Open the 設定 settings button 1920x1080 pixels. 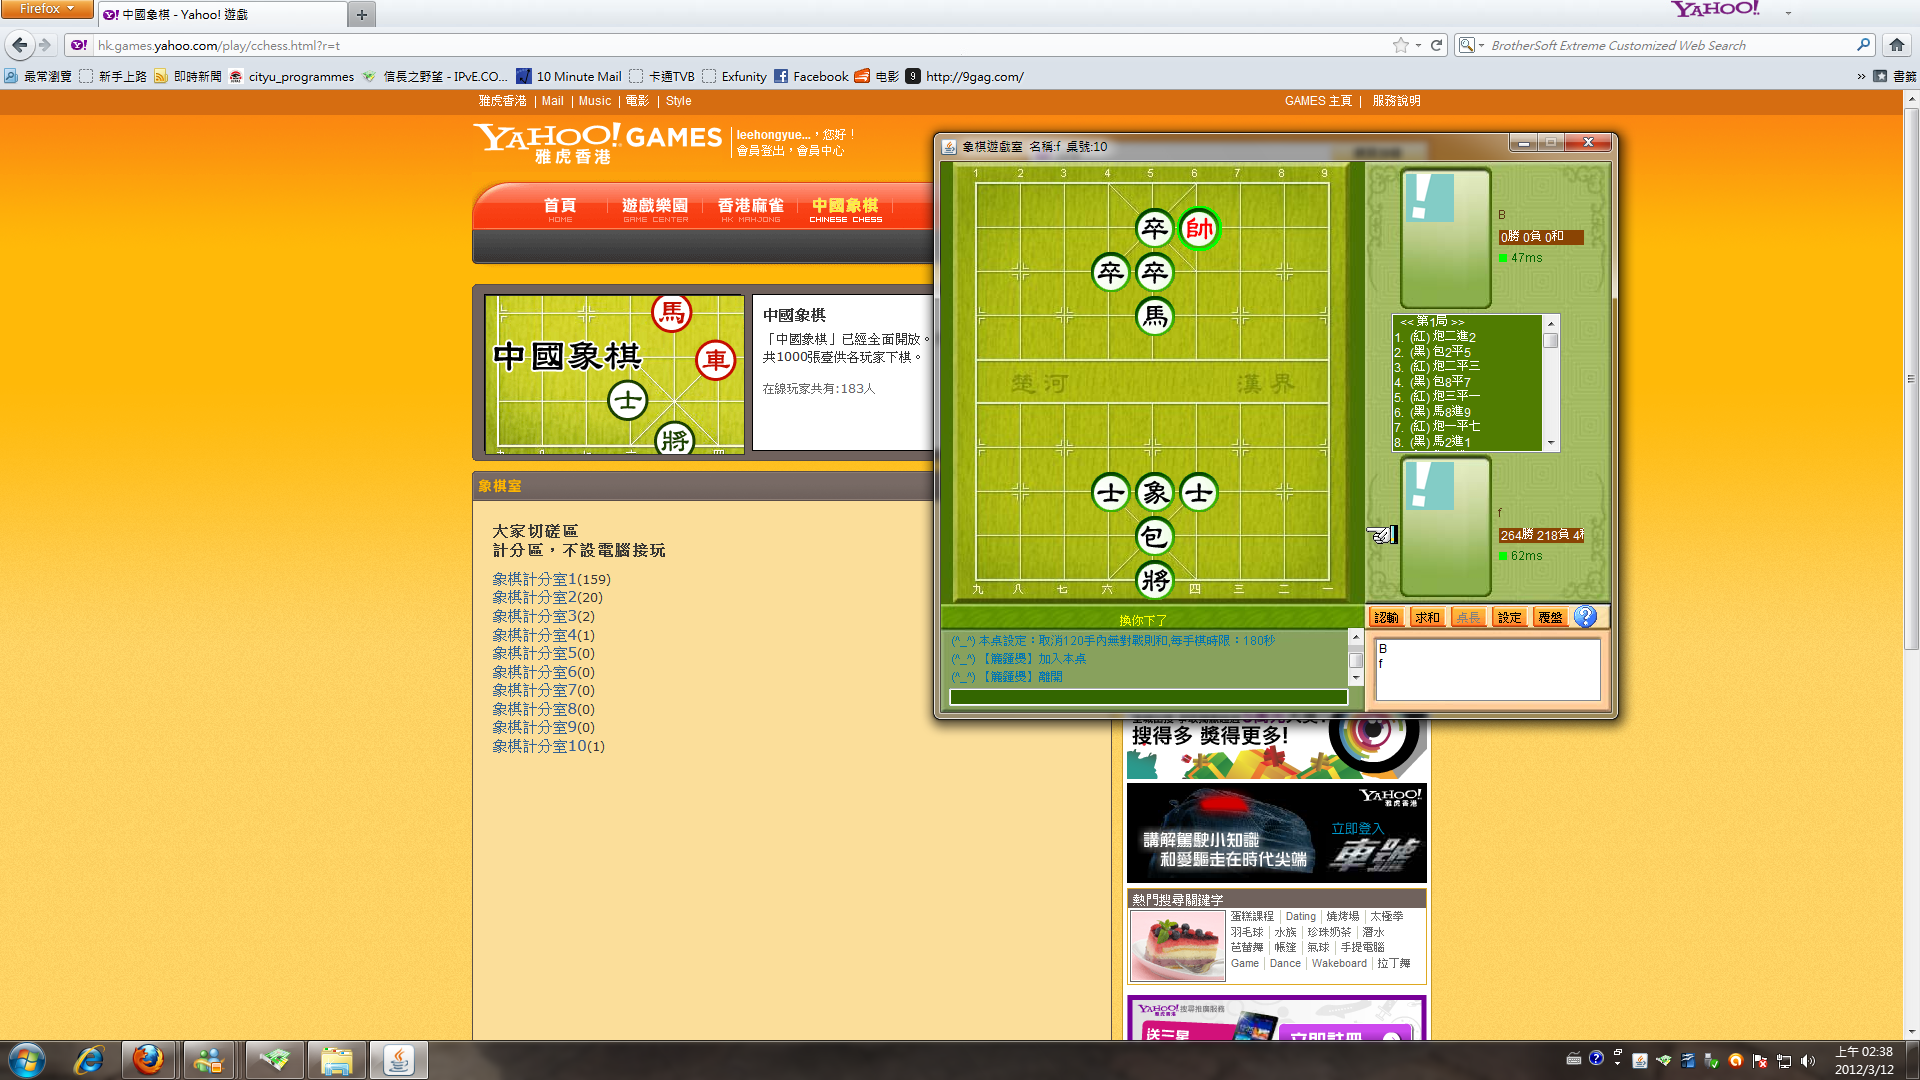point(1509,617)
